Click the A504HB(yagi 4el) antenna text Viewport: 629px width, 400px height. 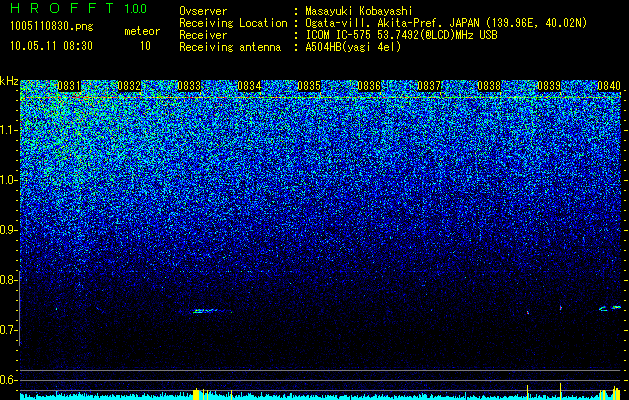[x=353, y=47]
